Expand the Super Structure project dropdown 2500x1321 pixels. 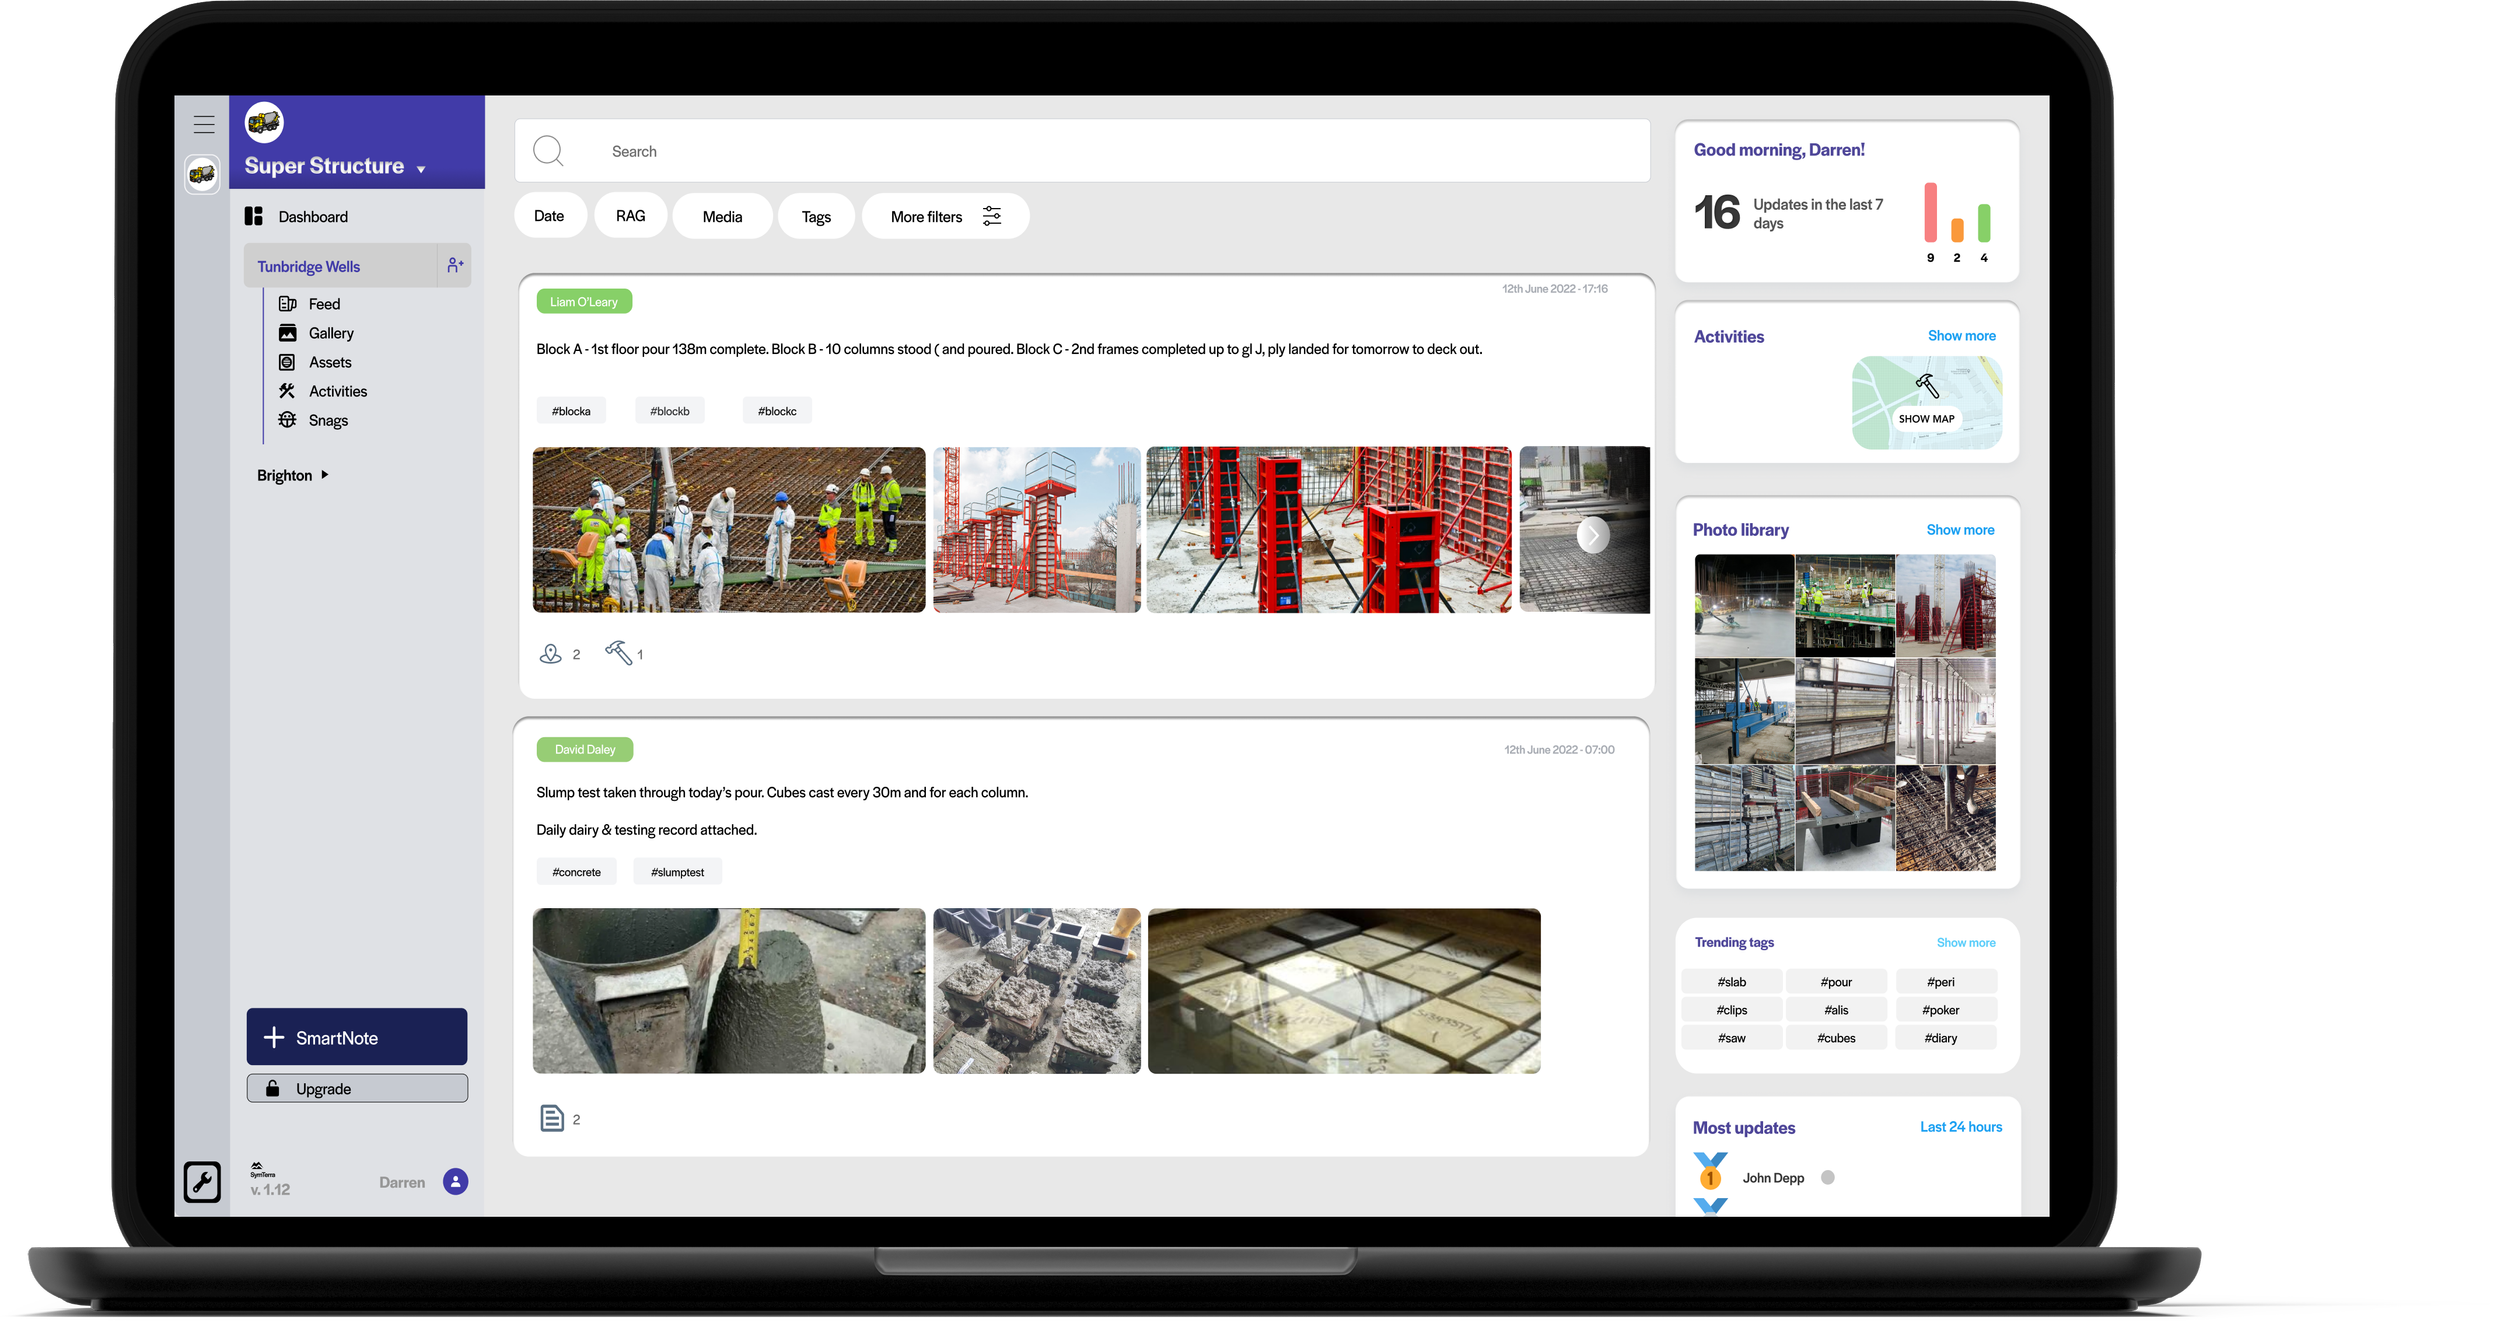pos(421,169)
